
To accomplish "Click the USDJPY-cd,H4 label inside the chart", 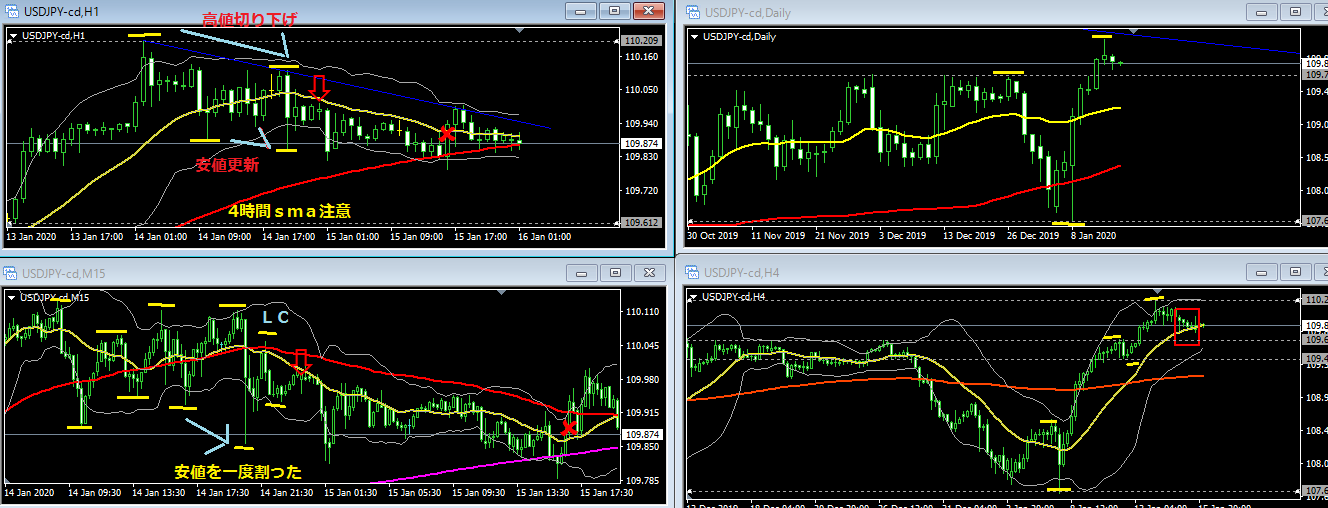I will click(734, 297).
